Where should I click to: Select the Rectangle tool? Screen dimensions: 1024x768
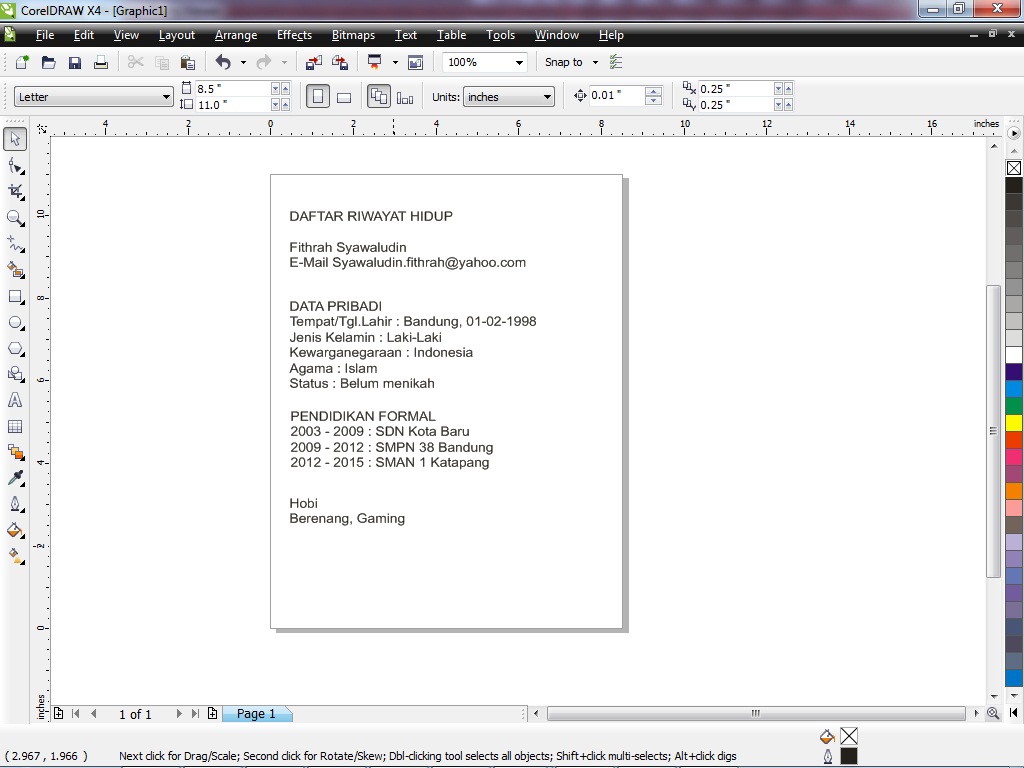point(15,296)
